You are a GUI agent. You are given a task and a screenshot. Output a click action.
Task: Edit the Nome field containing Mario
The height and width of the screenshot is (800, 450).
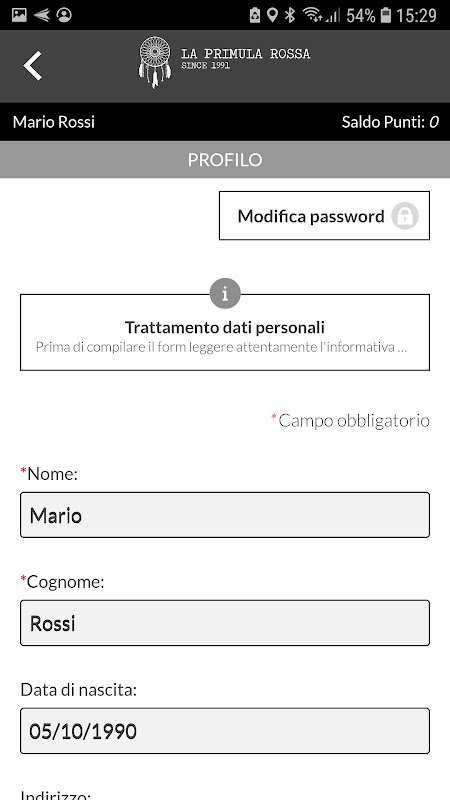click(x=225, y=515)
